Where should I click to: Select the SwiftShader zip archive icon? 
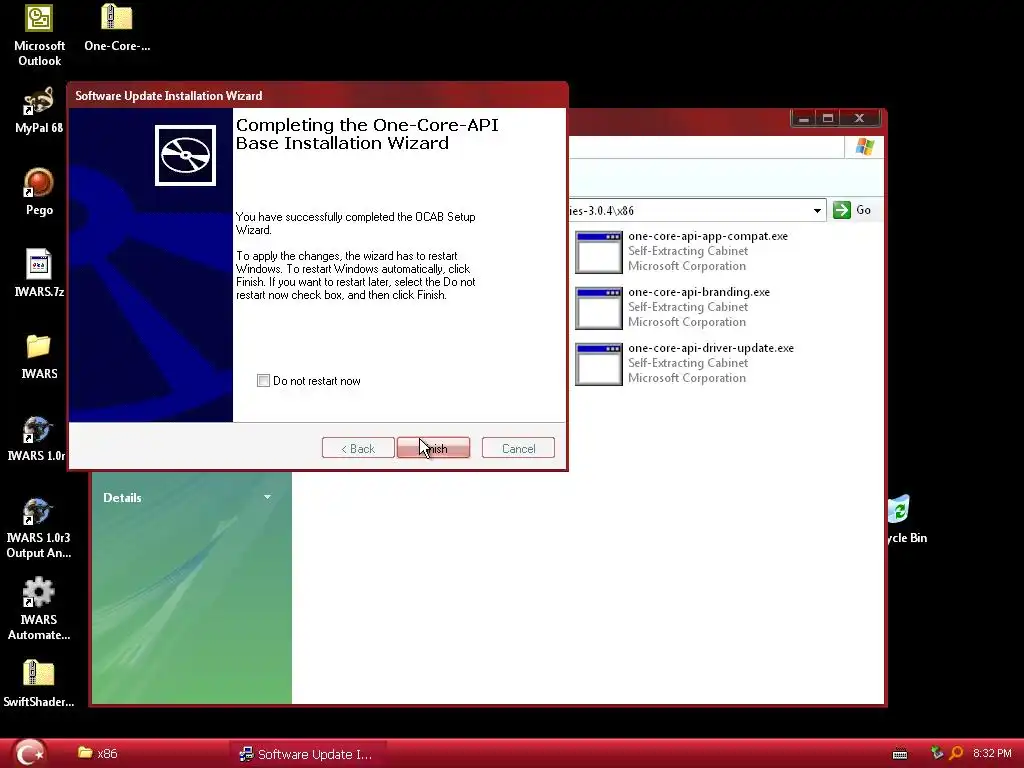coord(39,675)
